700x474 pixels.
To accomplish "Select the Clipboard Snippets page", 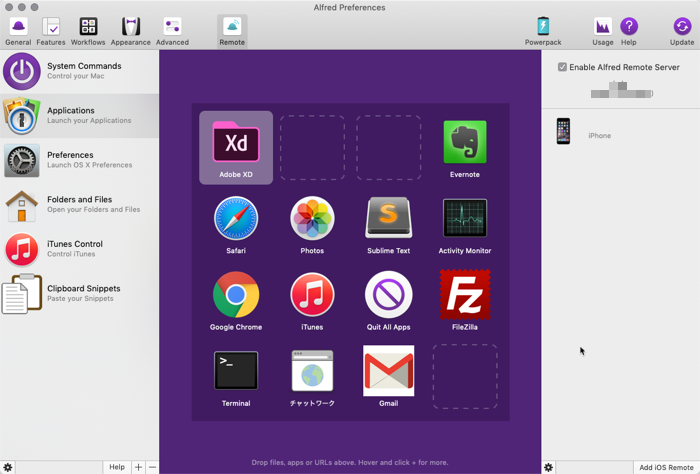I will [x=79, y=294].
